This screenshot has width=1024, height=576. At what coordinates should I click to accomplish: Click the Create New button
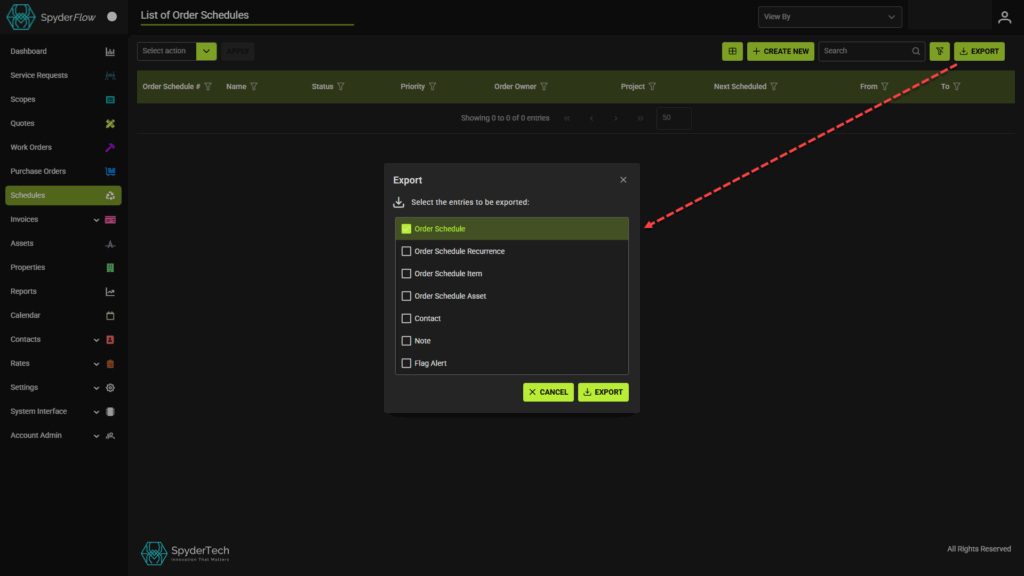pos(780,51)
